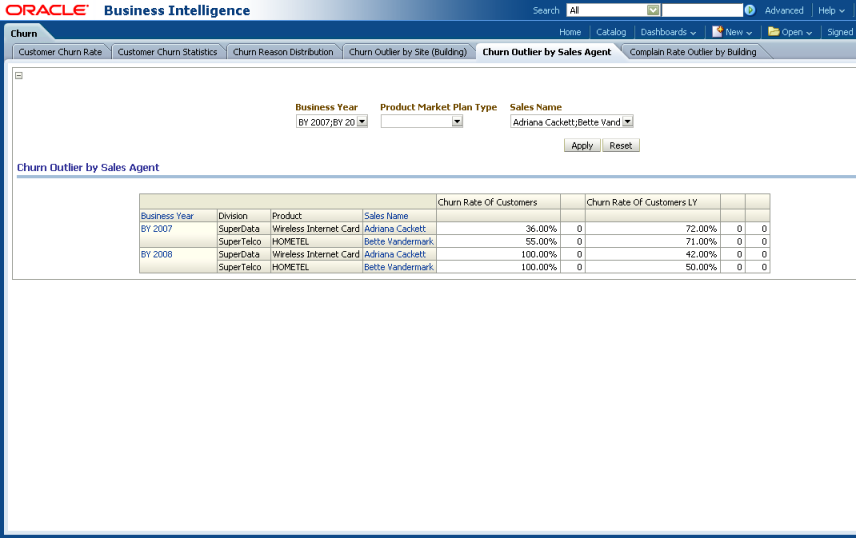856x538 pixels.
Task: Click Bette Vandermark in BY 2008 row
Action: coord(399,267)
